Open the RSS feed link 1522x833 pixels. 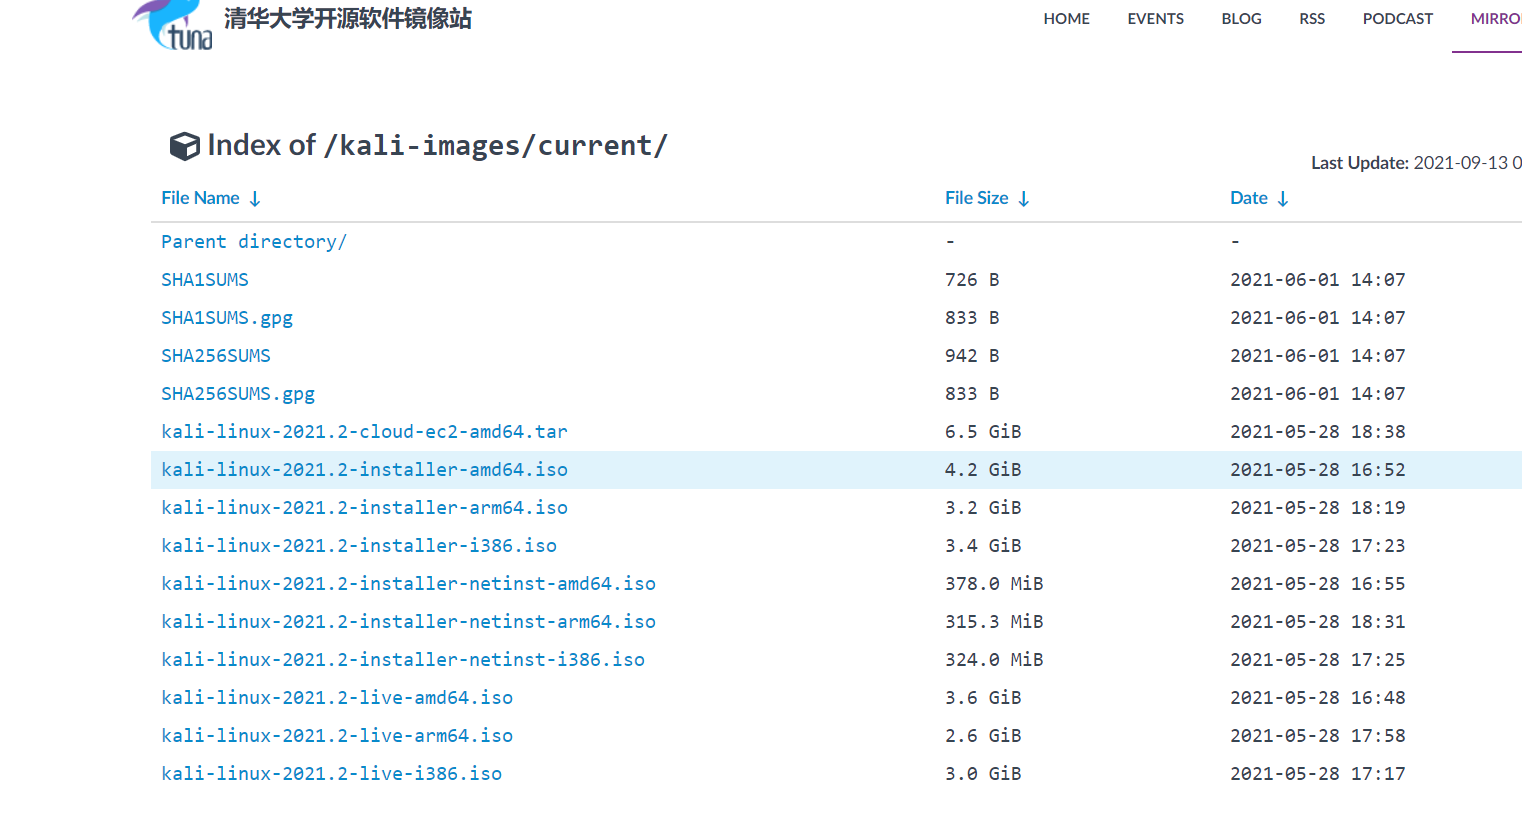[1312, 19]
